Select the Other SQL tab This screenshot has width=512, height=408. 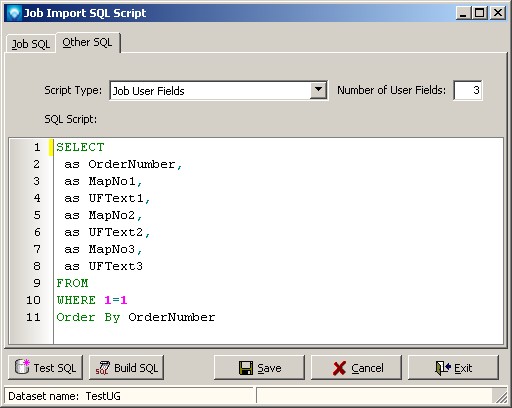pyautogui.click(x=87, y=42)
